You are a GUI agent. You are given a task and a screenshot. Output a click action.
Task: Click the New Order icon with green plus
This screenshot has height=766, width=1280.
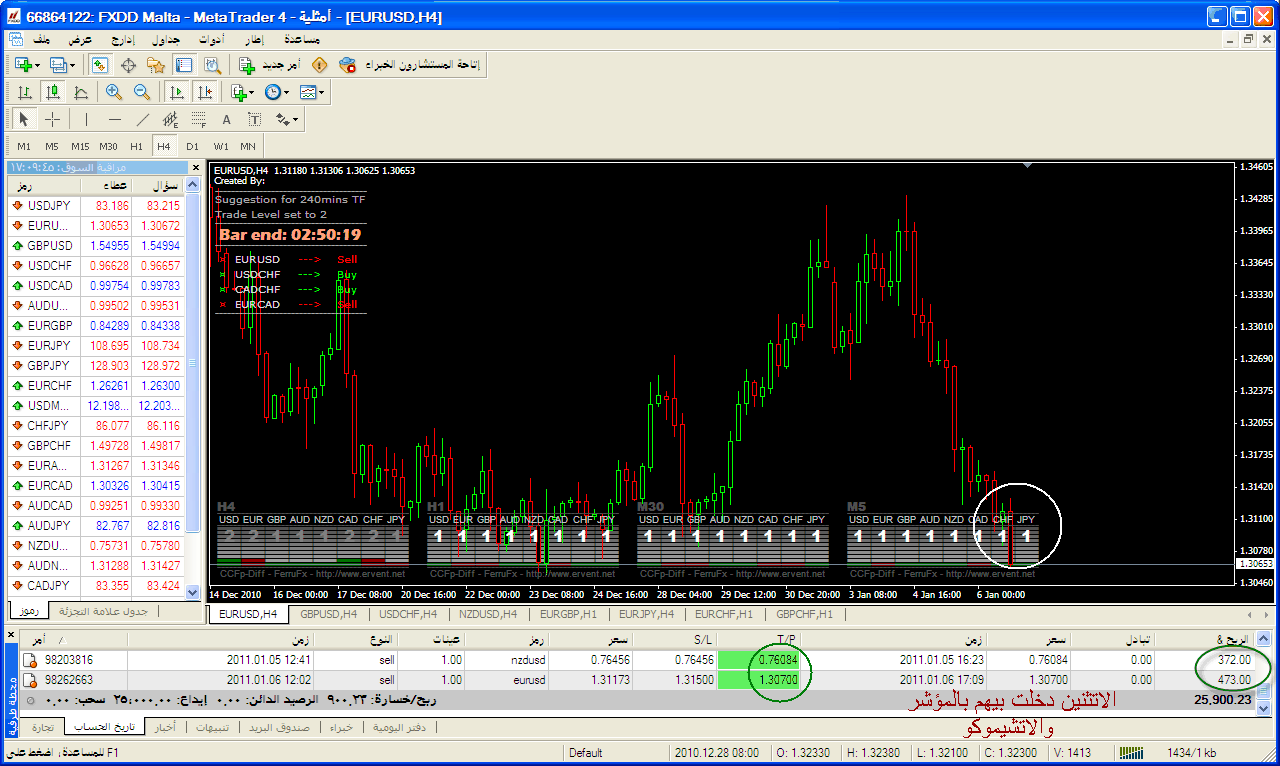click(247, 65)
